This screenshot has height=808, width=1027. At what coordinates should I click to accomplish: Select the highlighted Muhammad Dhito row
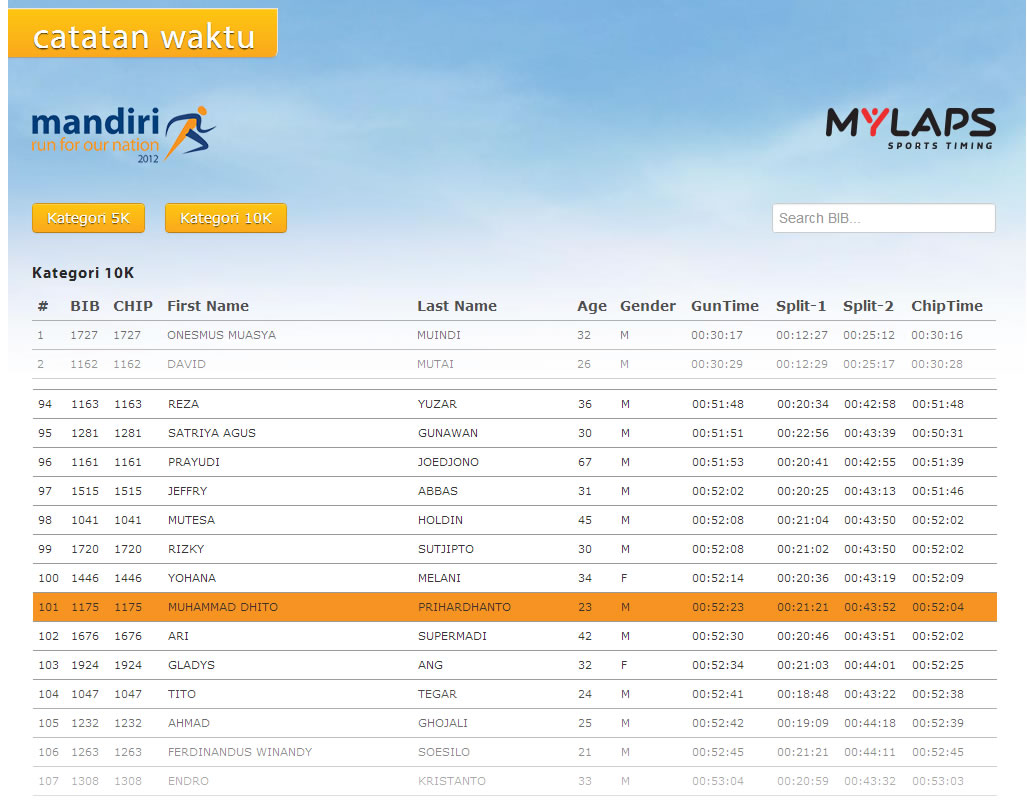514,607
